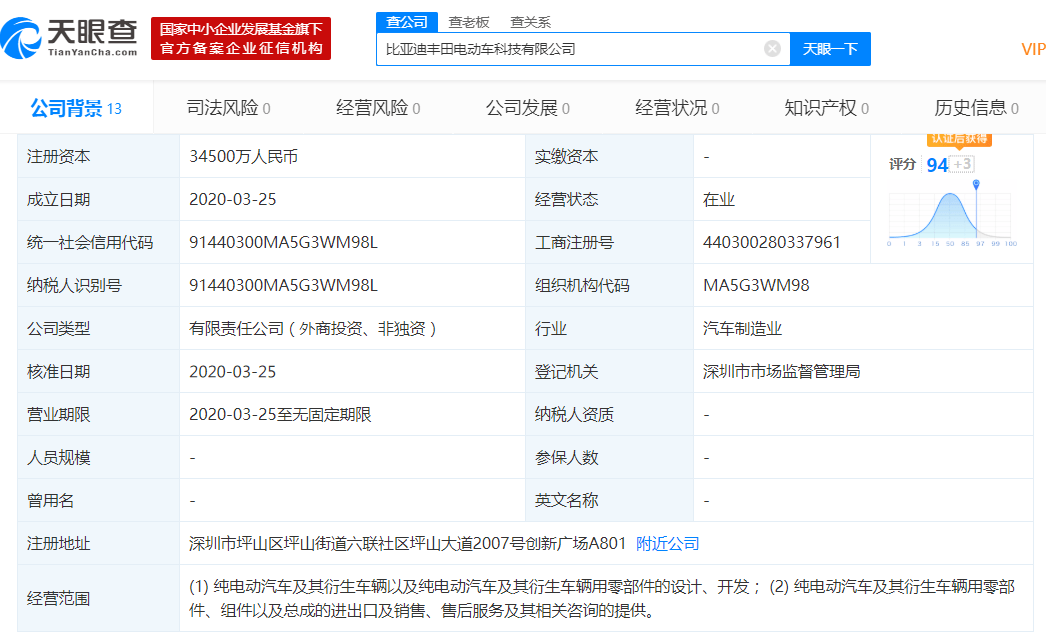This screenshot has width=1046, height=633.
Task: Select the 经营状态 value 在业
Action: click(x=718, y=199)
